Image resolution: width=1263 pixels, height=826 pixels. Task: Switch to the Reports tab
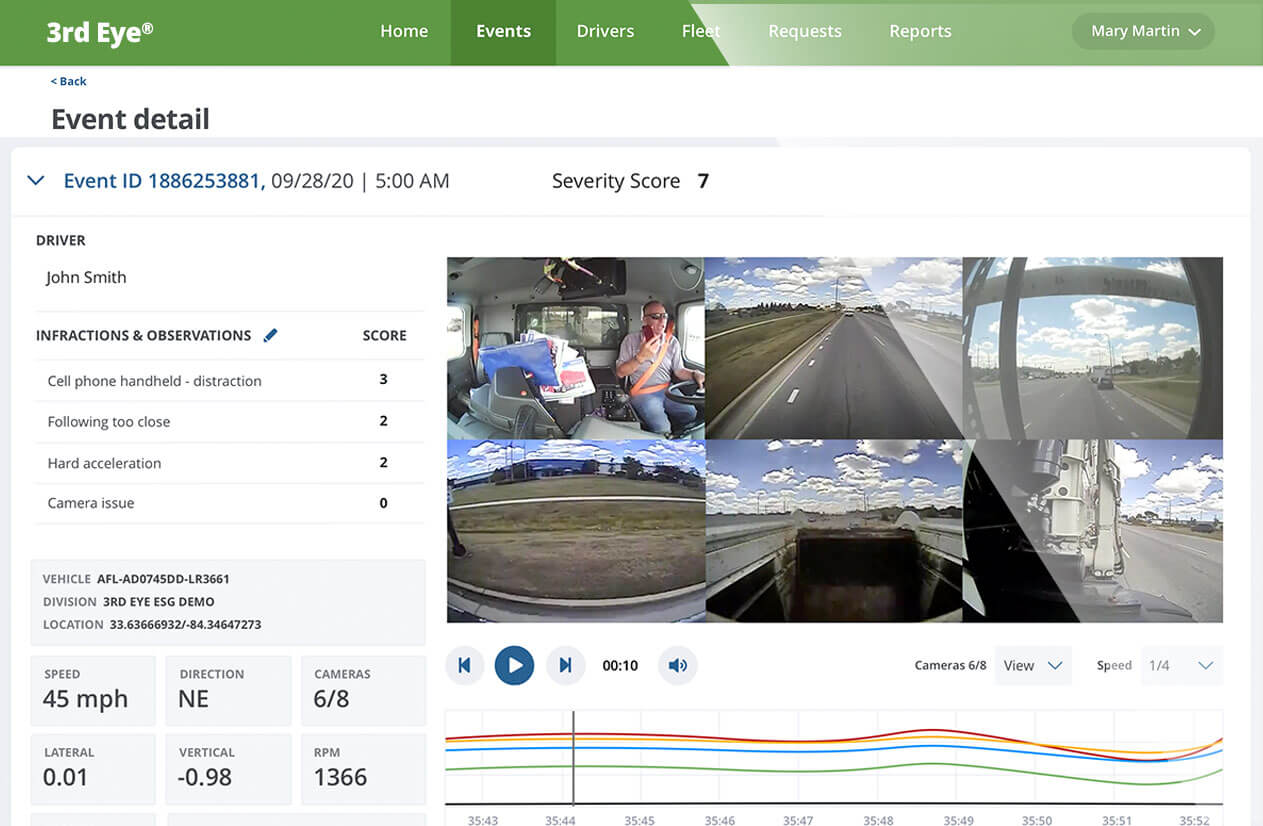coord(920,31)
